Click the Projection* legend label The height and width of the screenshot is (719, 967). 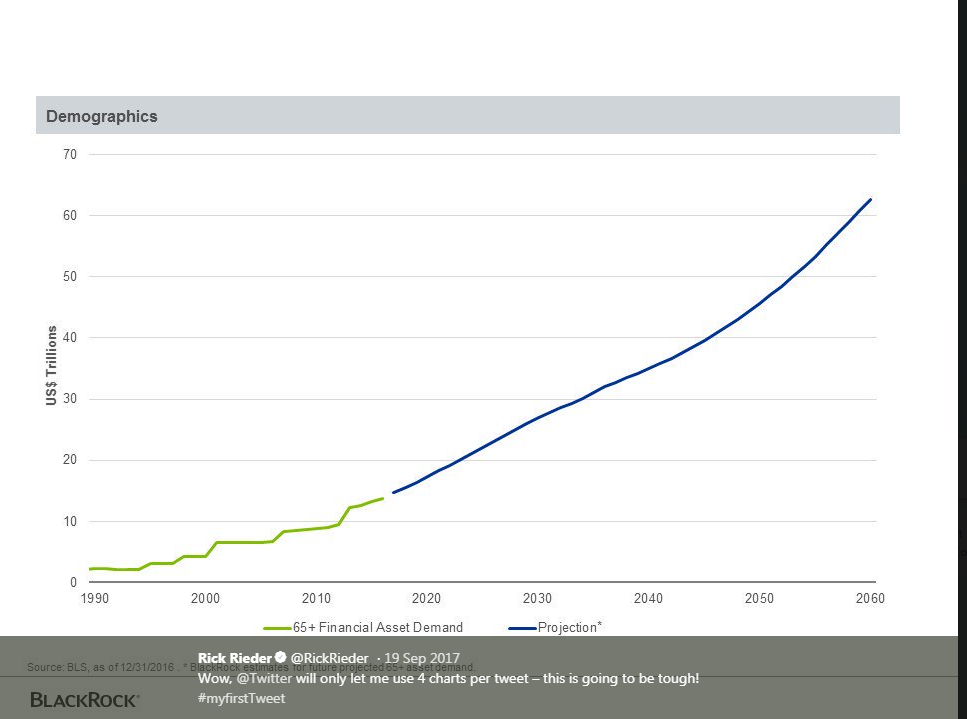[x=570, y=627]
